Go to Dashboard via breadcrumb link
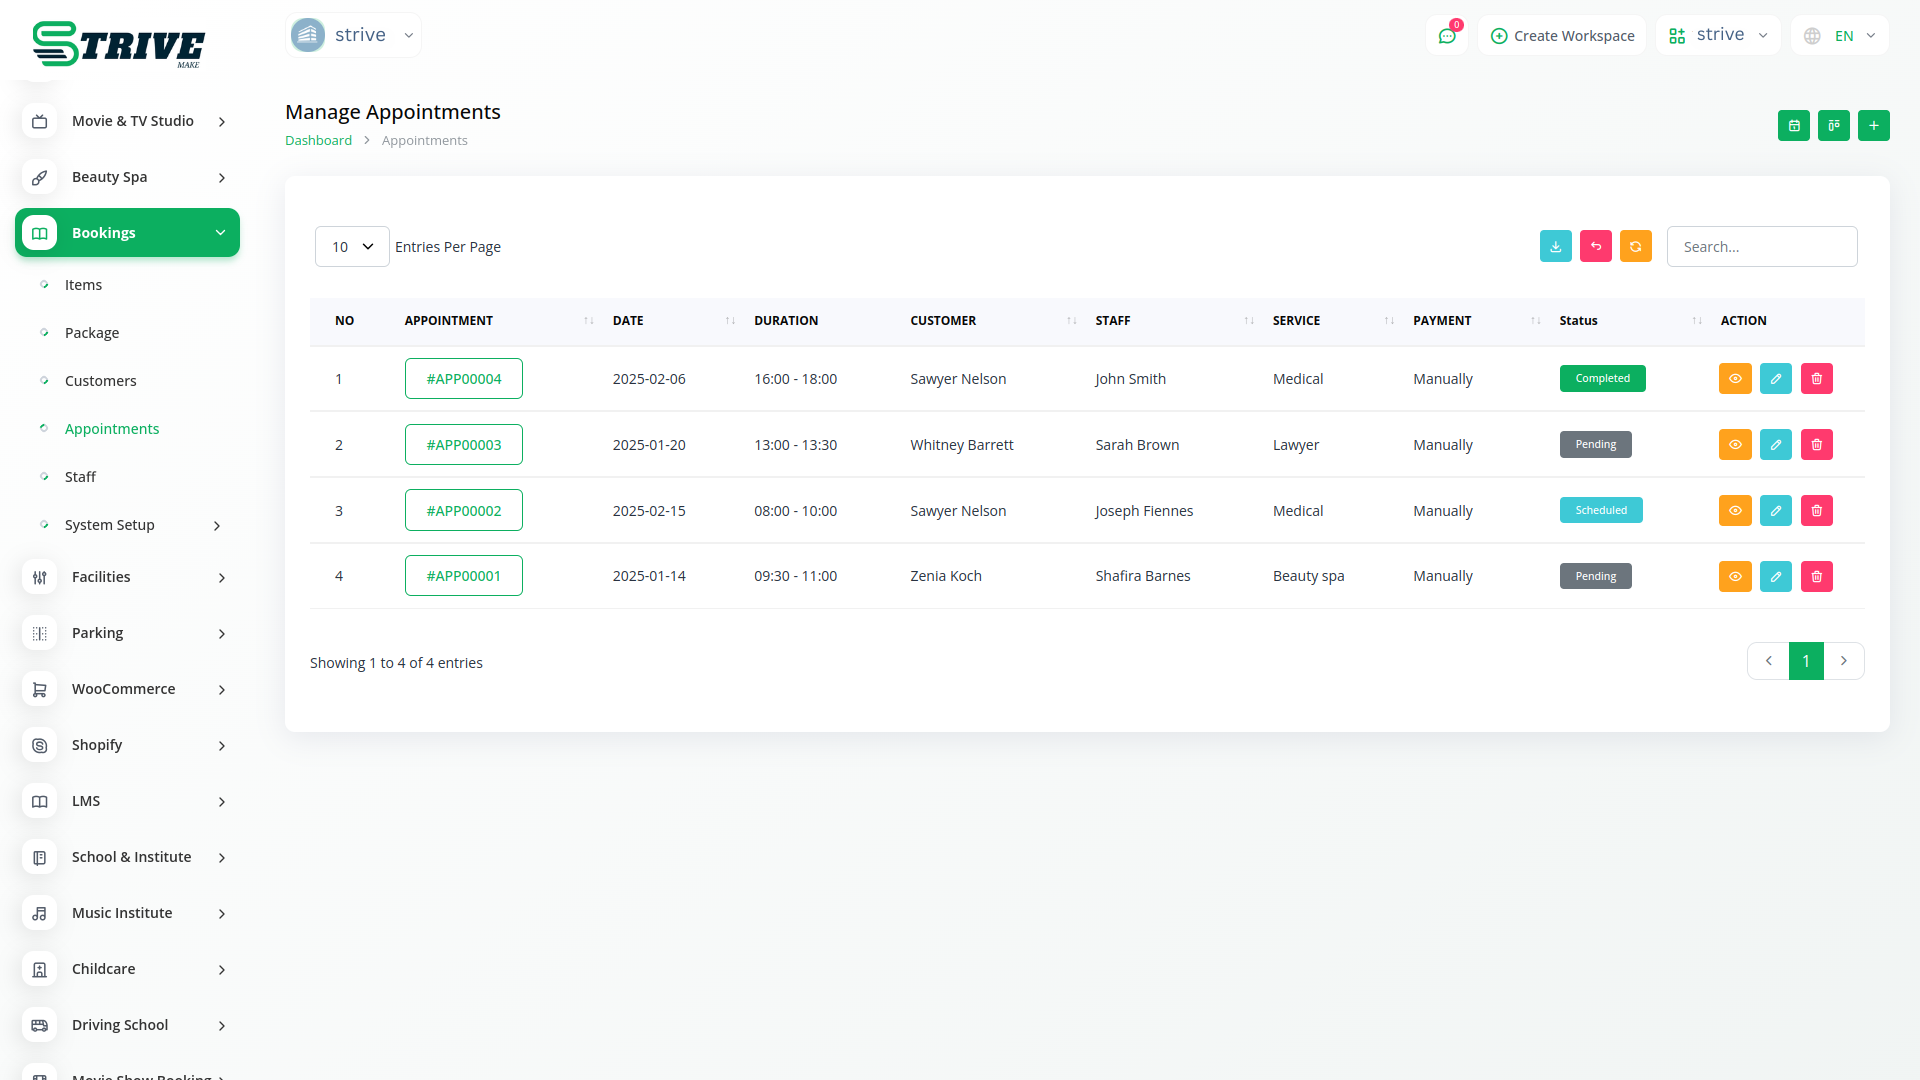 [x=318, y=141]
